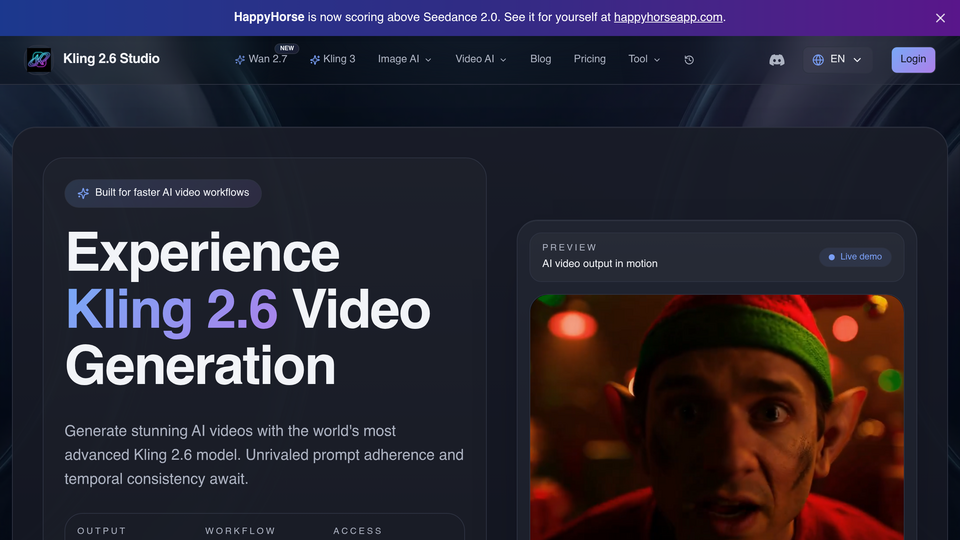Click the WORKFLOW label

tap(240, 531)
